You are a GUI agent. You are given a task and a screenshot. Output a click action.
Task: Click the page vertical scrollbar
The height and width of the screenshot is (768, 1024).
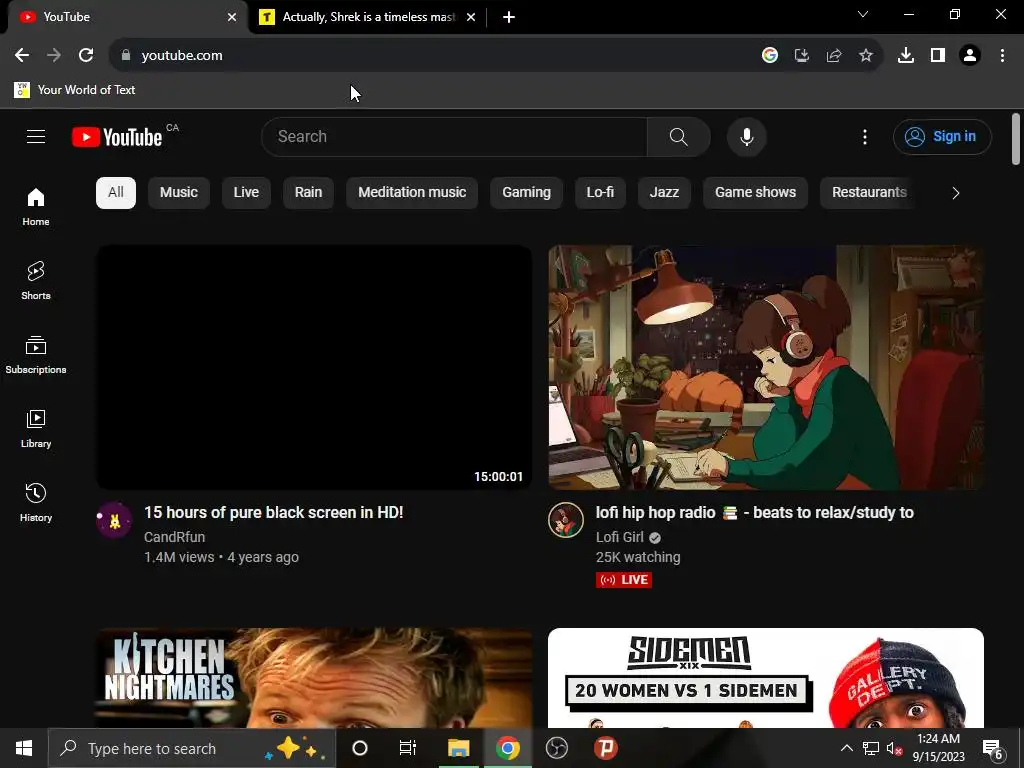(x=1016, y=140)
